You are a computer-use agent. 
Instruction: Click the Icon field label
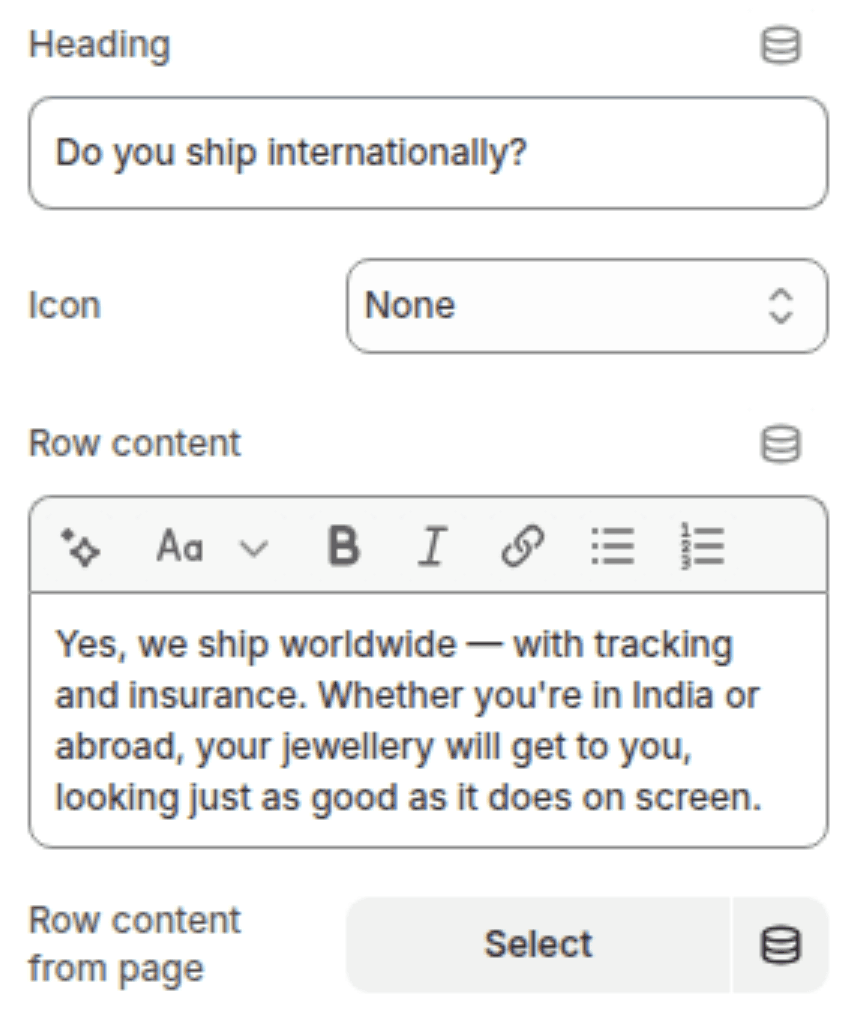coord(65,306)
